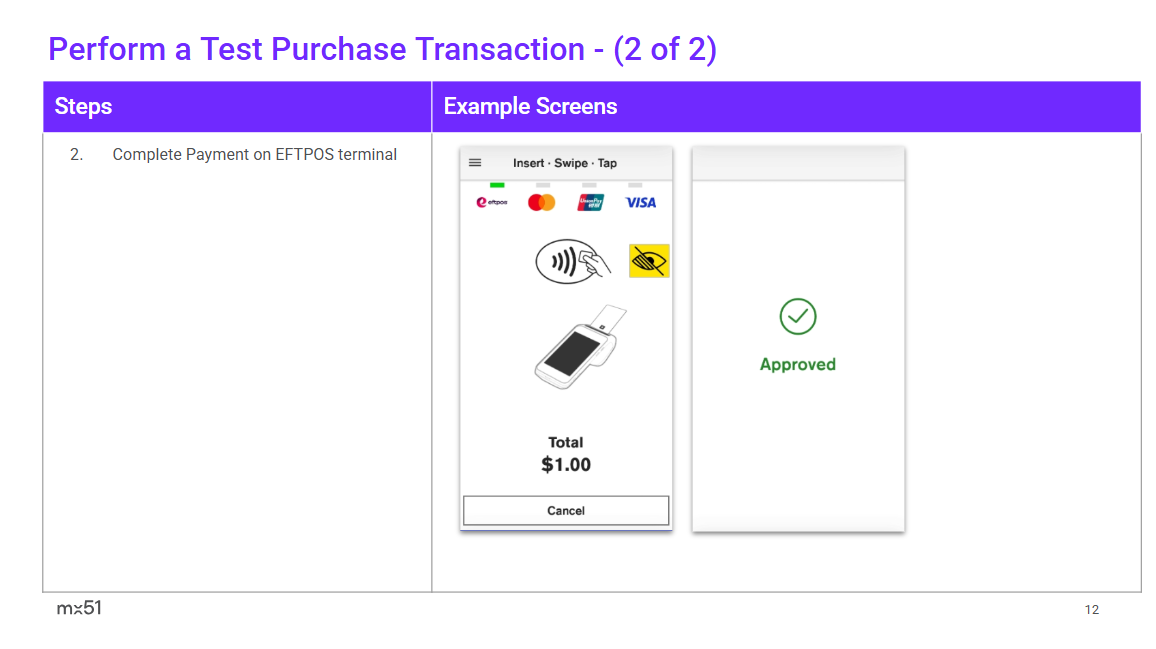Screen dimensions: 1156x649
Task: Select the Mastercard logo
Action: pyautogui.click(x=541, y=203)
